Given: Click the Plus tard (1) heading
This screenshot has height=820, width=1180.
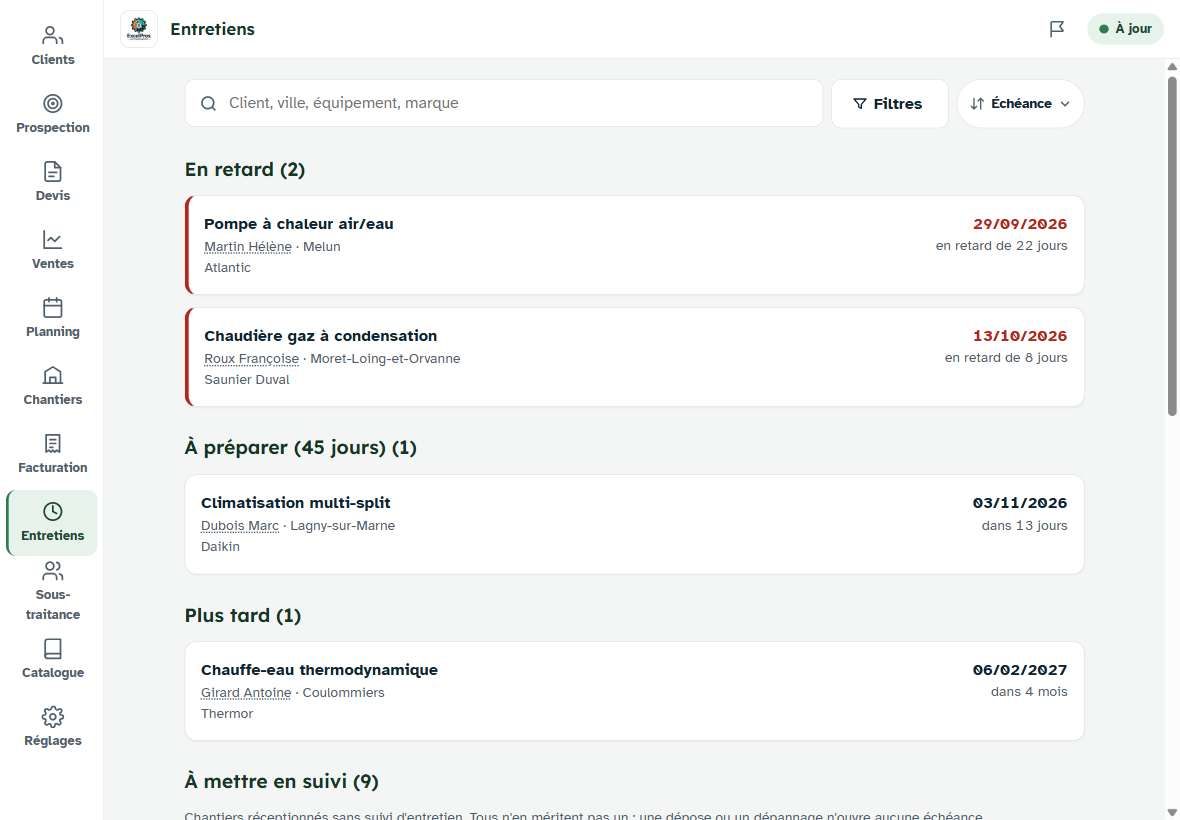Looking at the screenshot, I should point(242,616).
